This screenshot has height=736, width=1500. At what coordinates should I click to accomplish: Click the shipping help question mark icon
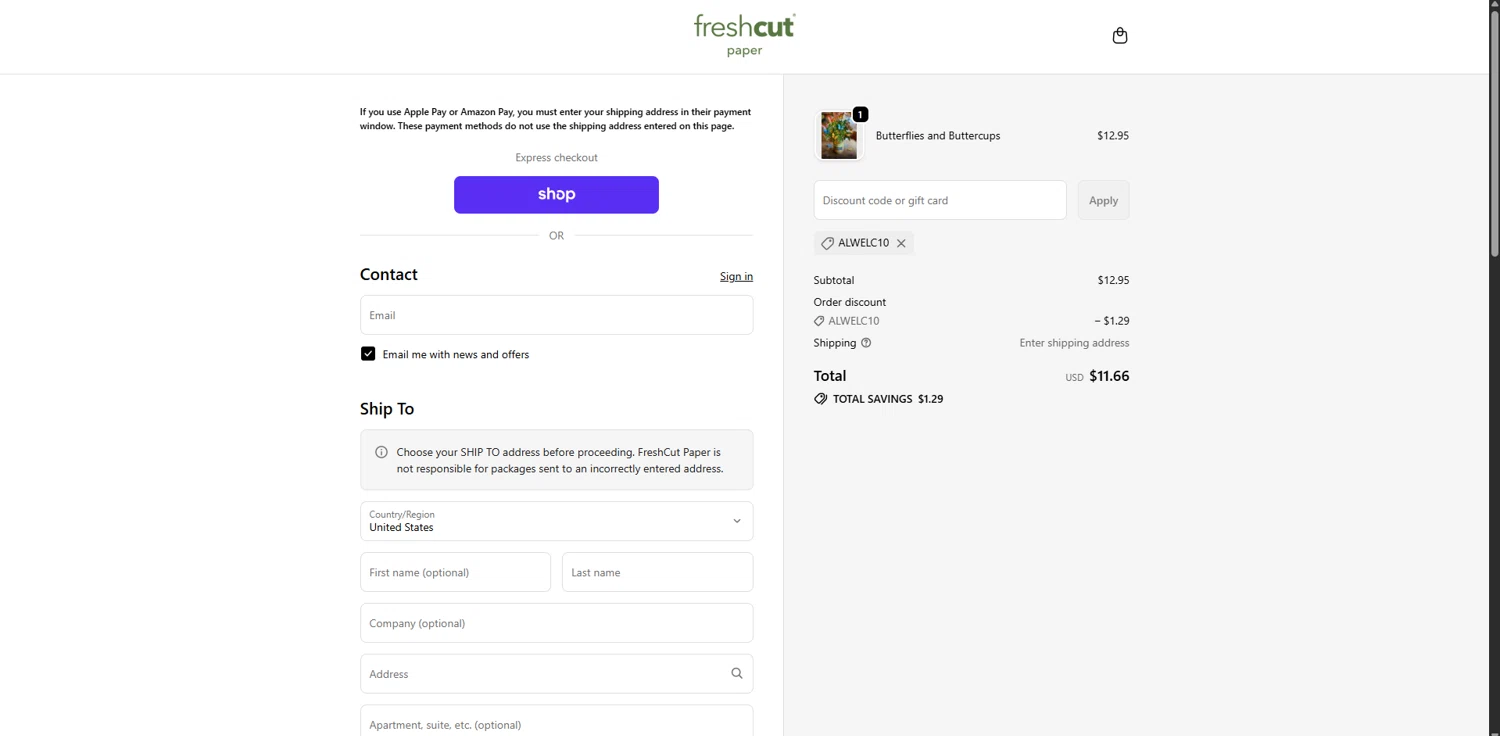pos(866,343)
